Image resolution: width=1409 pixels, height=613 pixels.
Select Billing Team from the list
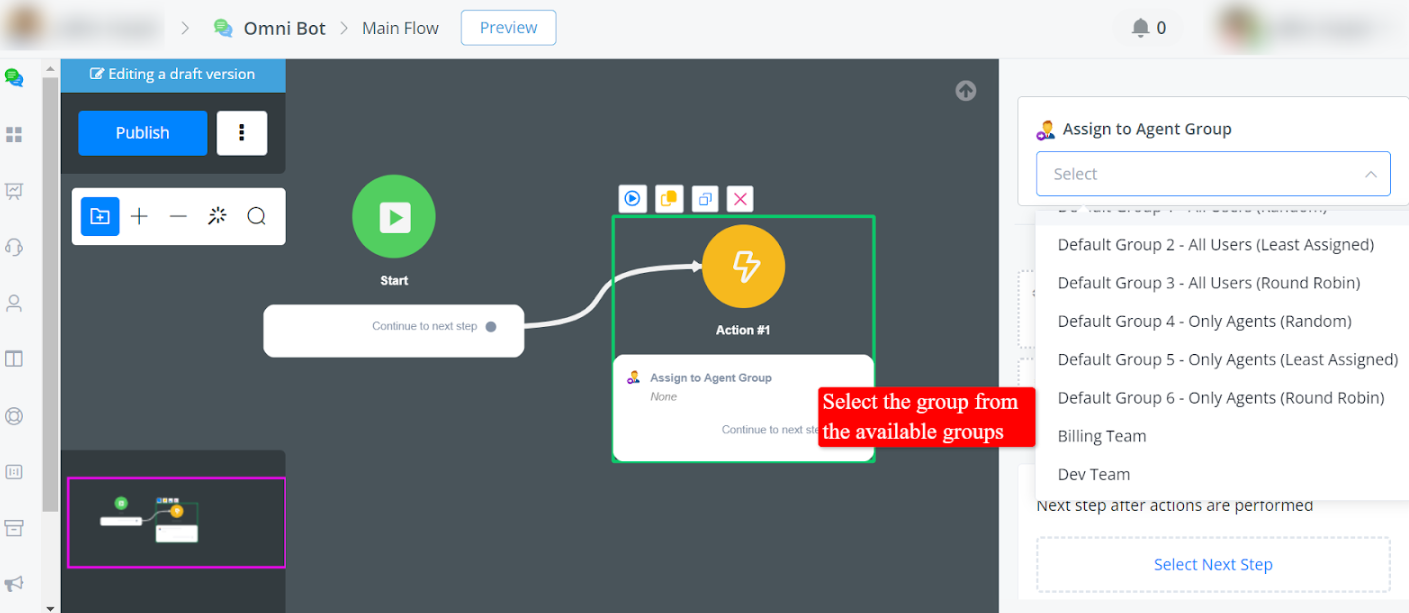(1102, 436)
